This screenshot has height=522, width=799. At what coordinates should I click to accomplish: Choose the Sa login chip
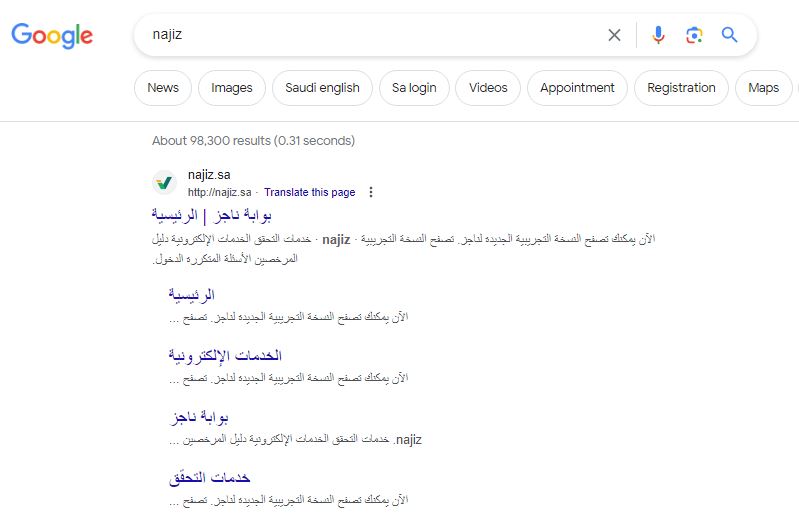point(414,88)
